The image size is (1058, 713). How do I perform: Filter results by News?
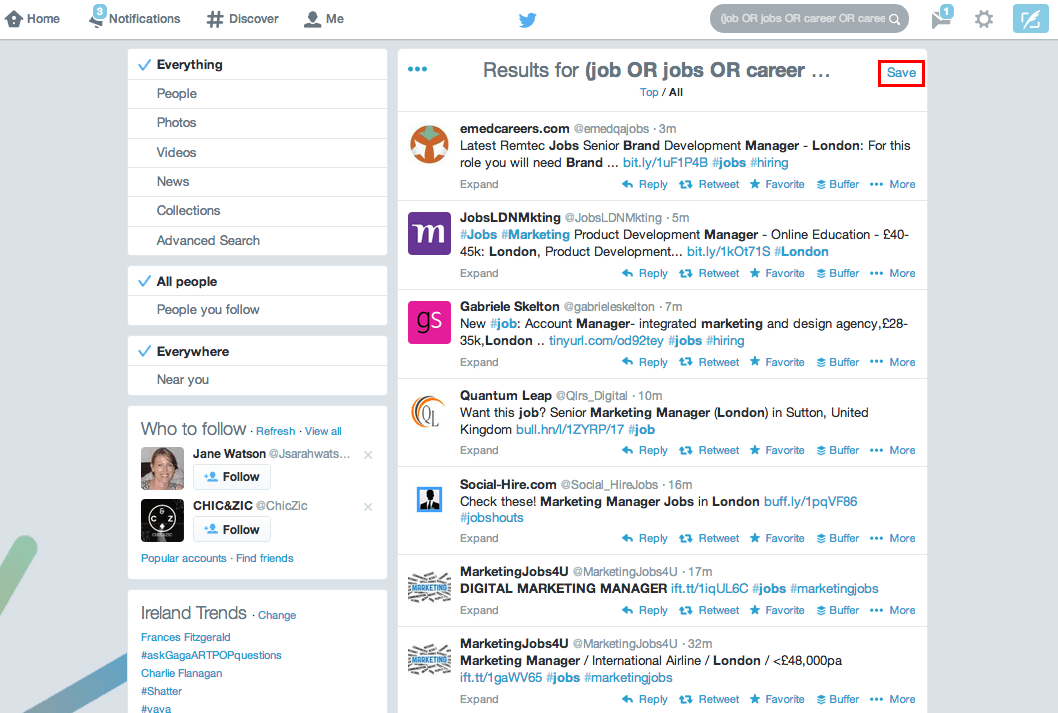click(257, 181)
